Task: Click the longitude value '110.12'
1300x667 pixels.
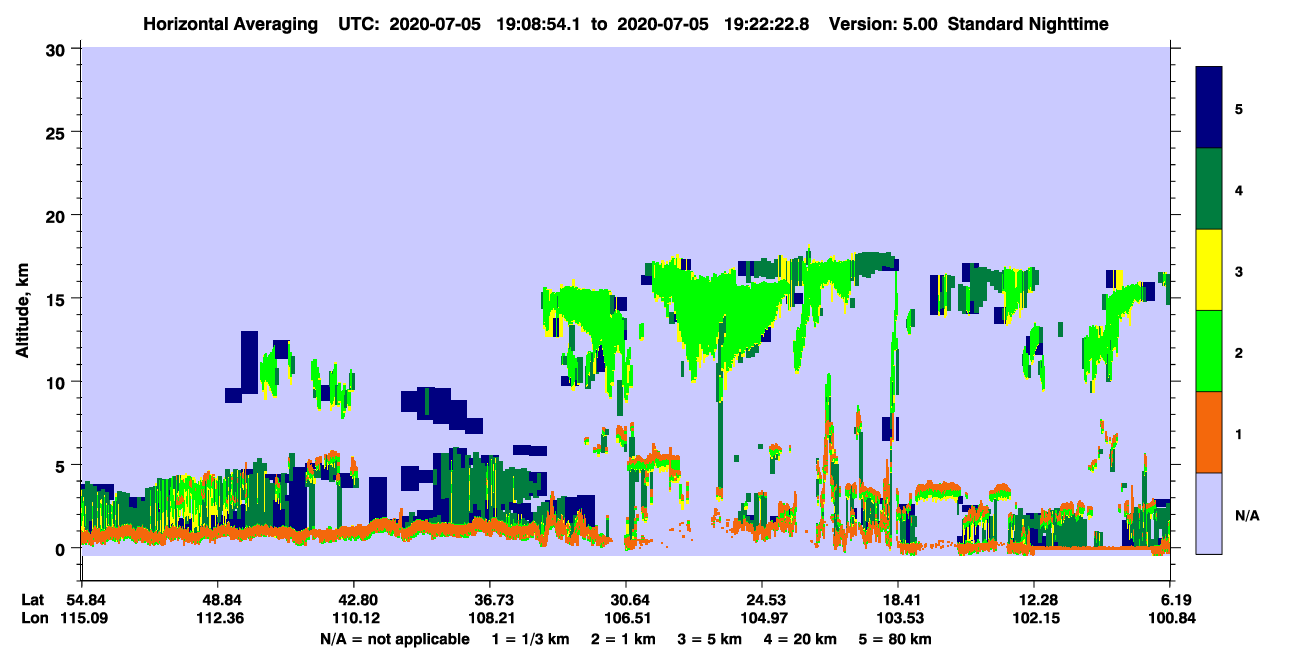Action: pos(354,618)
